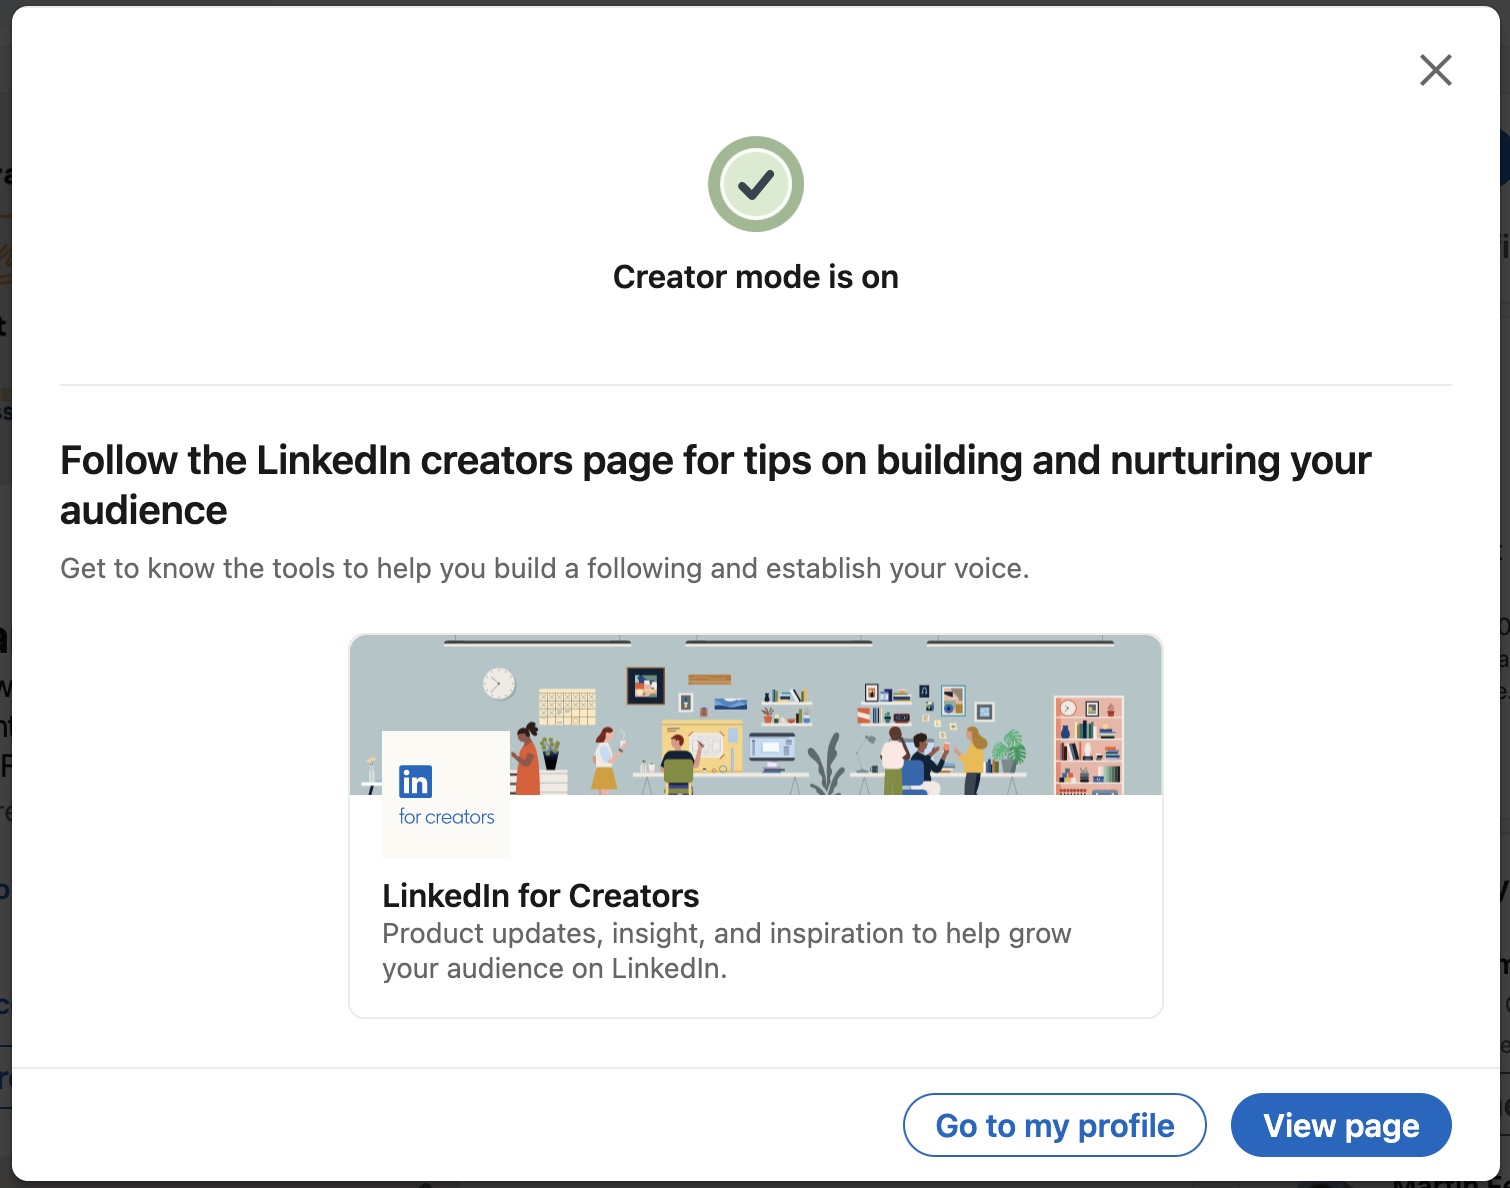Select the Go to my profile button

click(1055, 1125)
